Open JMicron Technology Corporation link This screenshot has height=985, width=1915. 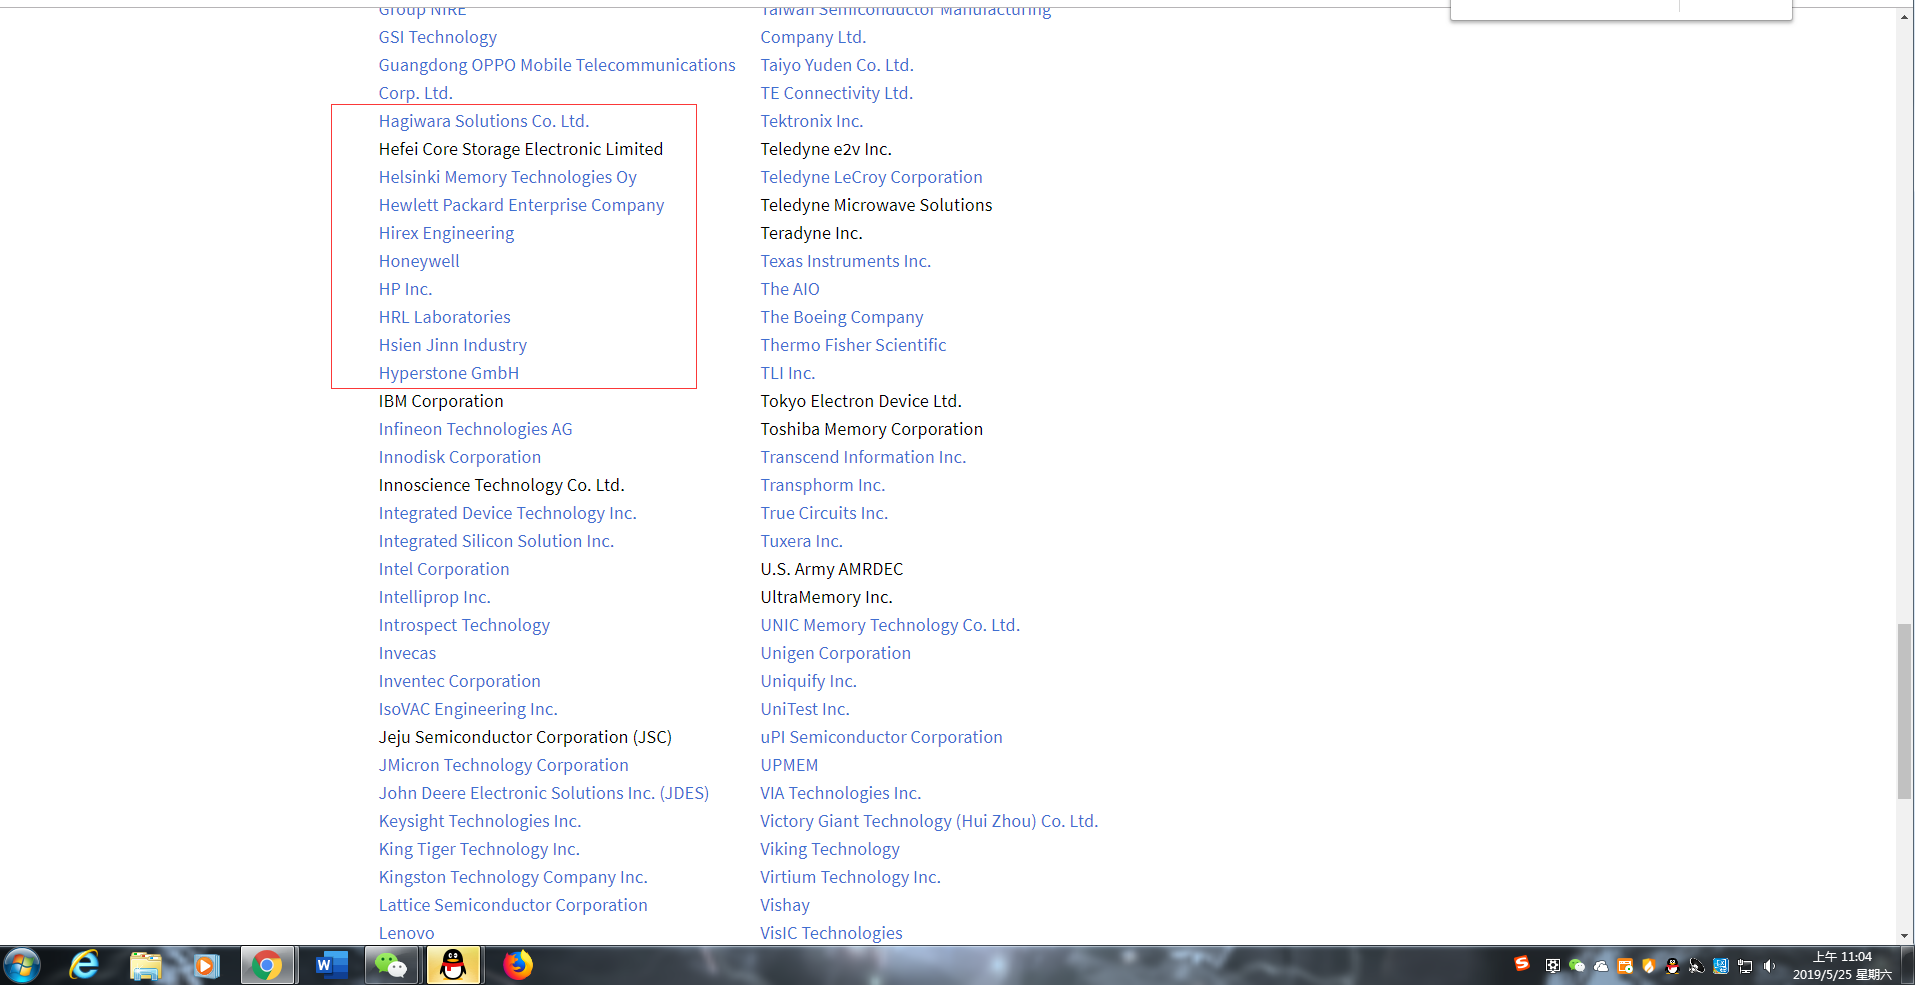[503, 765]
